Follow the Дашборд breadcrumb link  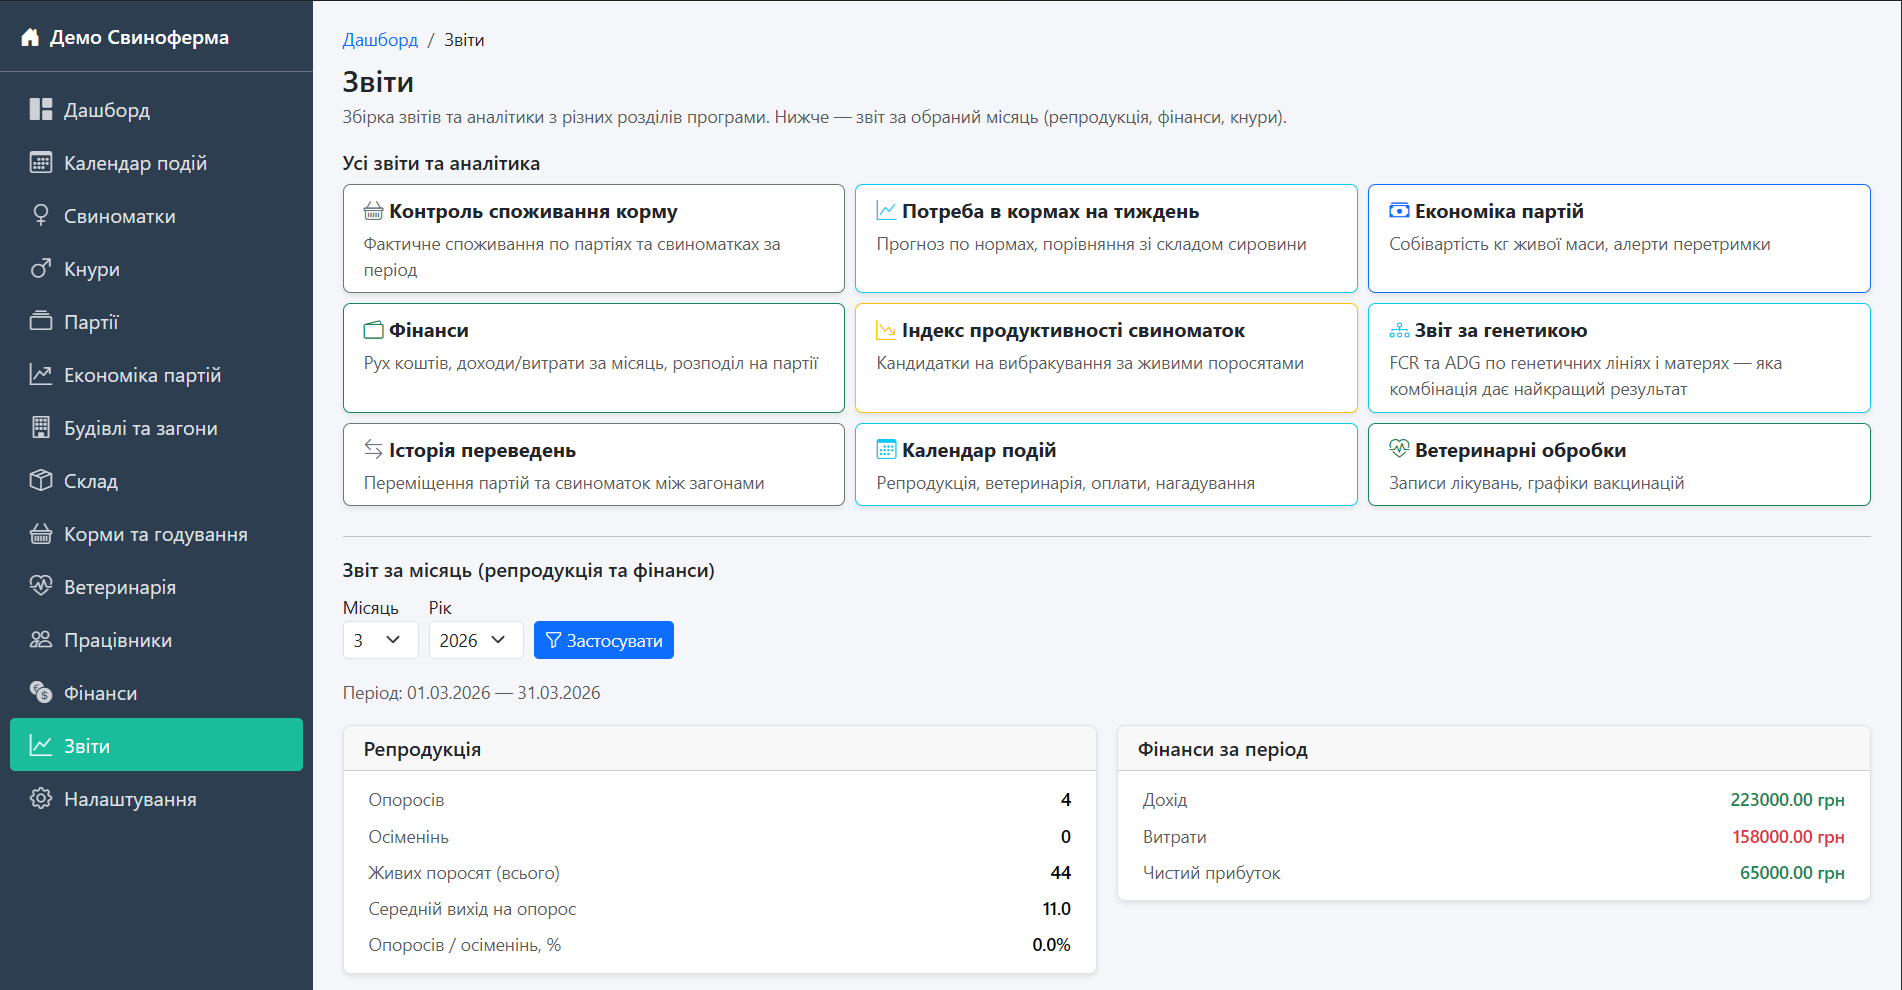(380, 40)
